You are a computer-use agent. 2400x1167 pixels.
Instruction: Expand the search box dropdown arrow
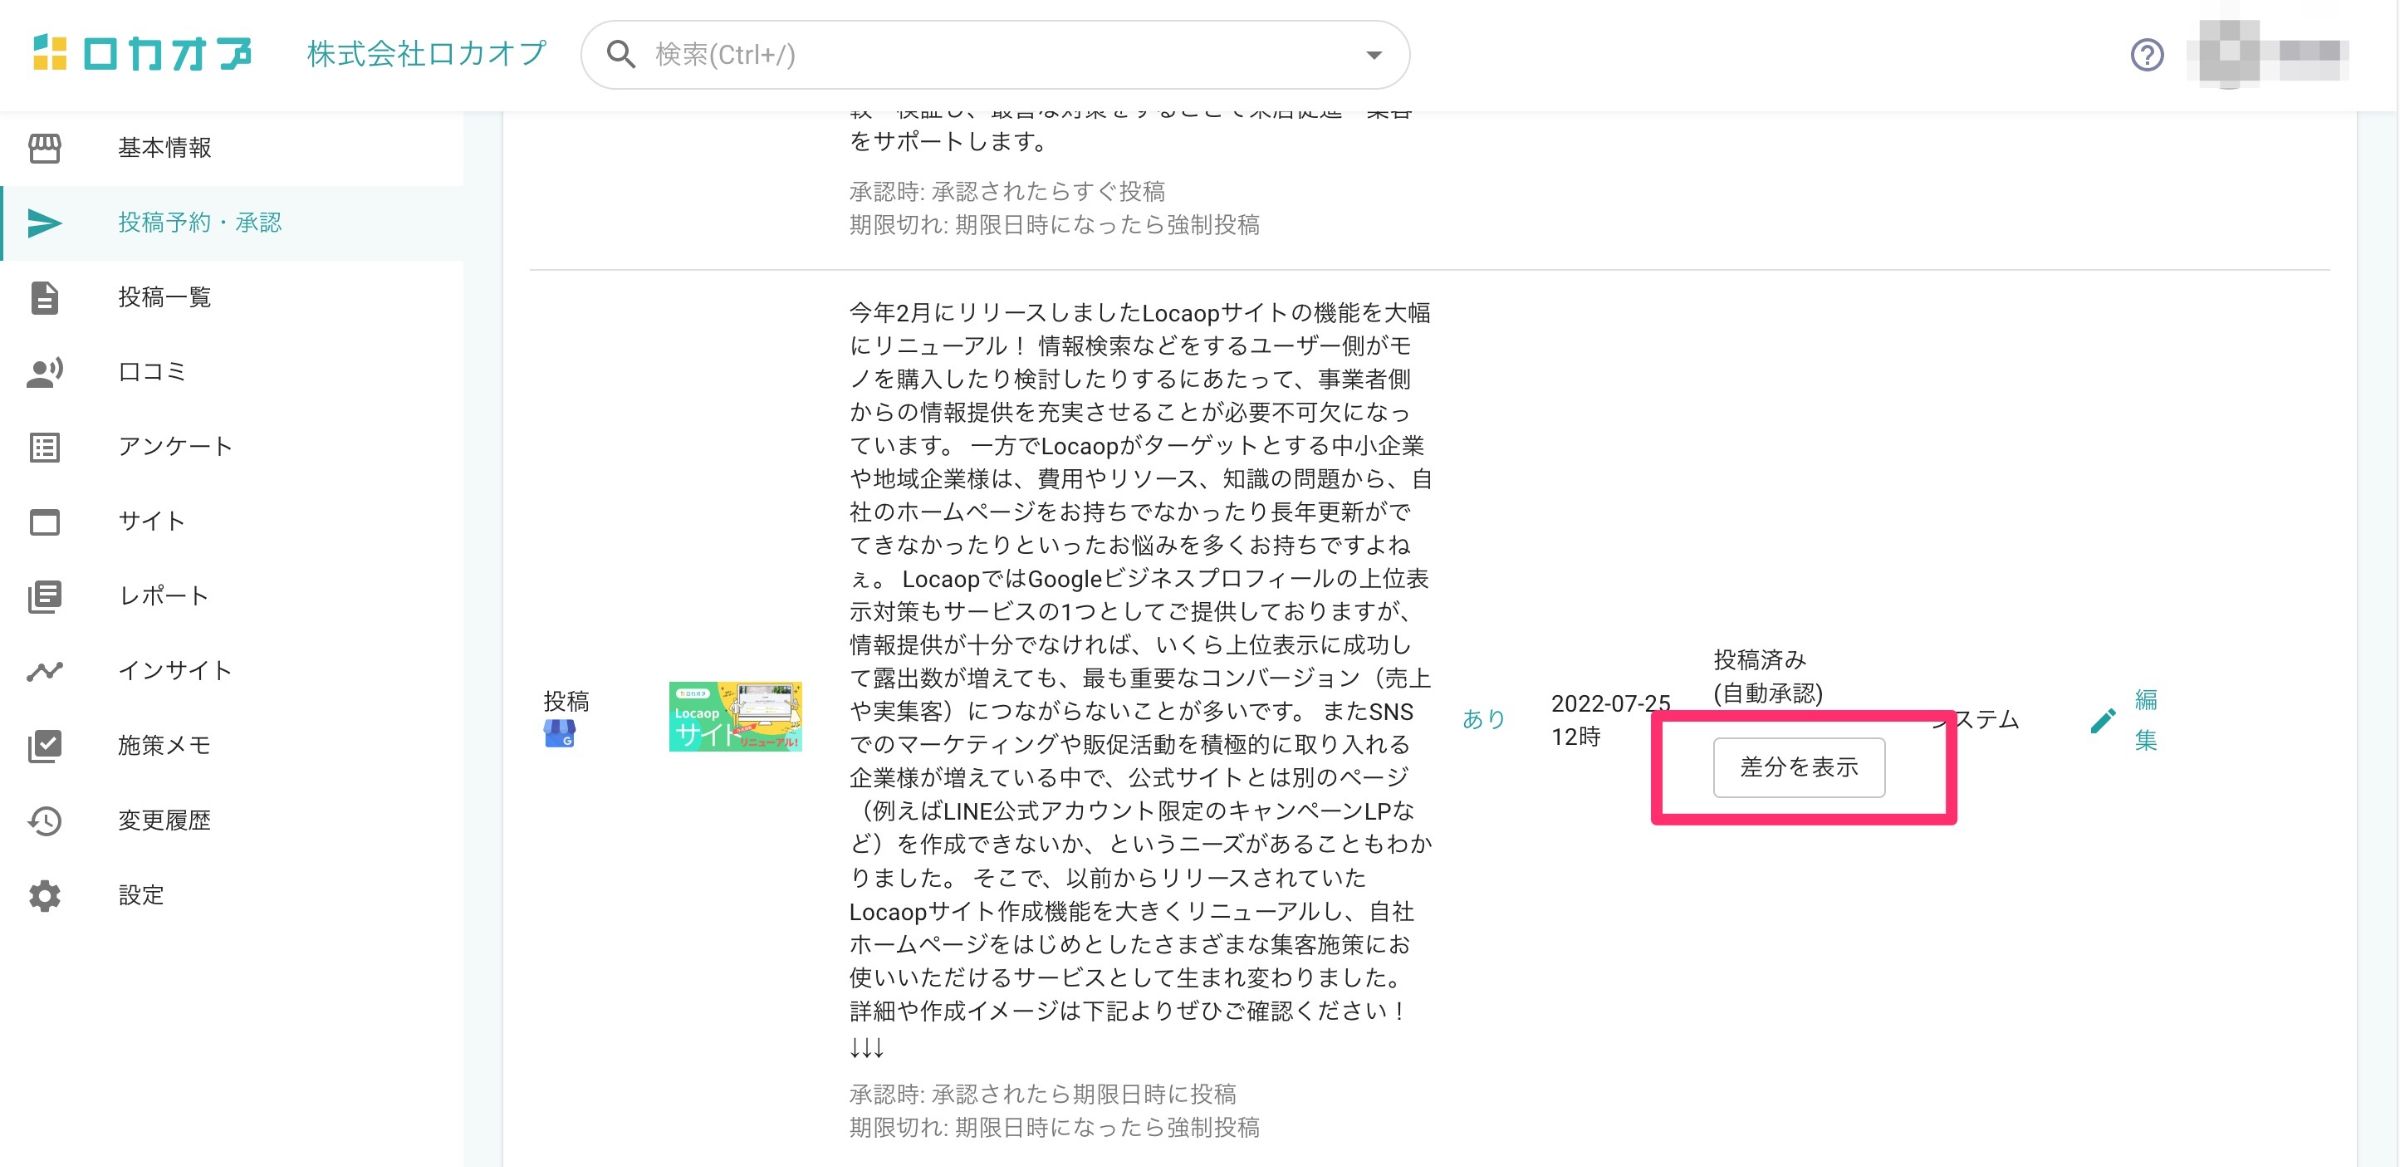click(x=1374, y=55)
